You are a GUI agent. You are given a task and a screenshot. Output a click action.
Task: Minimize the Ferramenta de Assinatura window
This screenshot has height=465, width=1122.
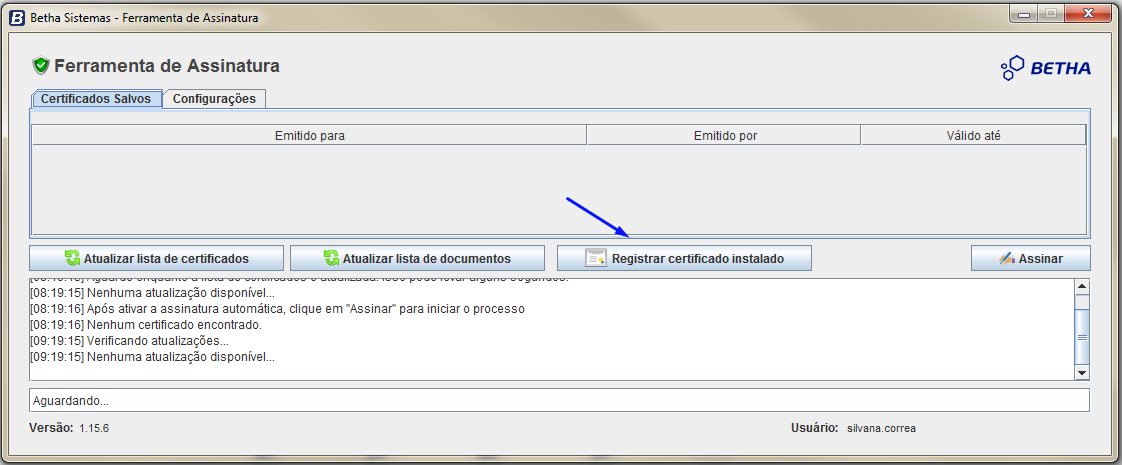(1021, 13)
